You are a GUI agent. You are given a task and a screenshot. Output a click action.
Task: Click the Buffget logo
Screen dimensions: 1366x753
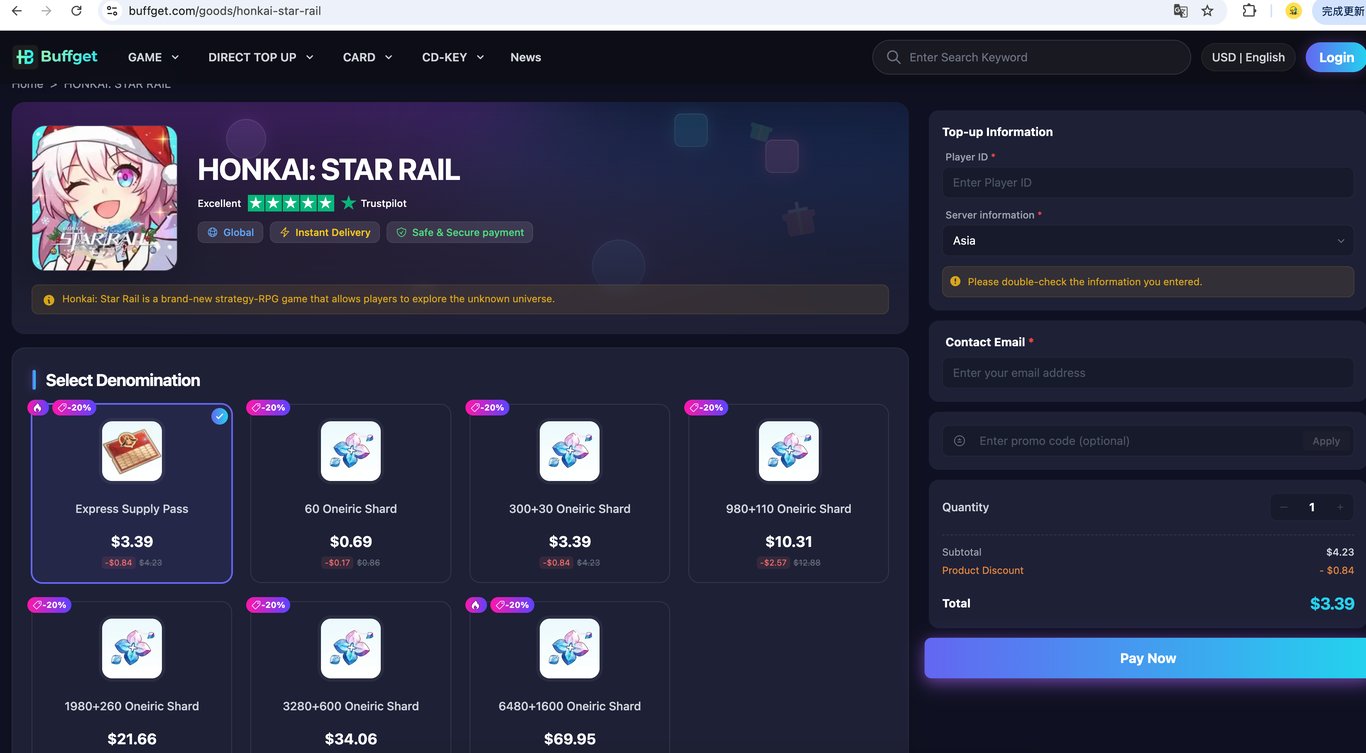(56, 57)
